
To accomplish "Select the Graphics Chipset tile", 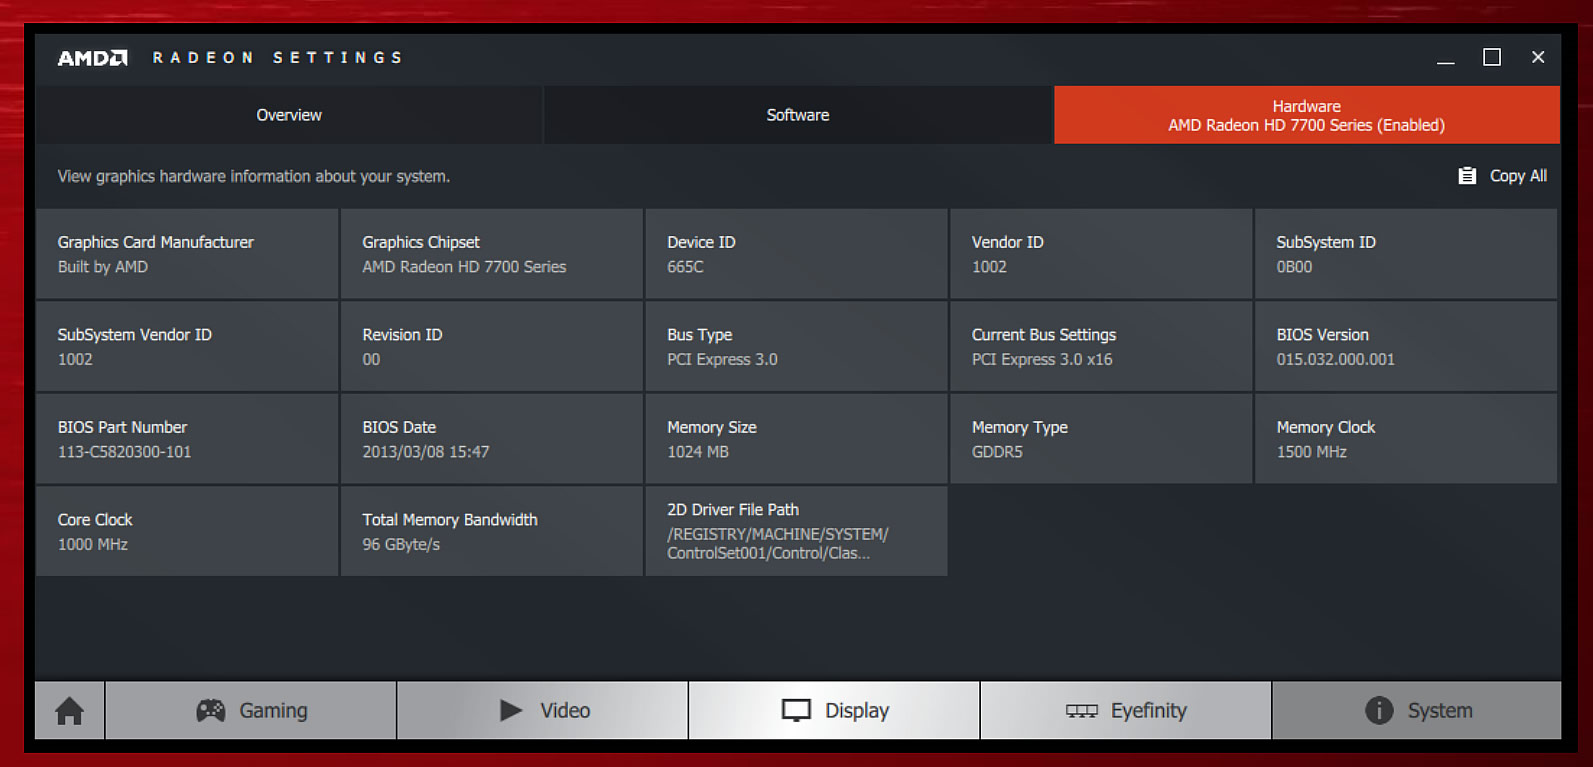I will coord(492,254).
